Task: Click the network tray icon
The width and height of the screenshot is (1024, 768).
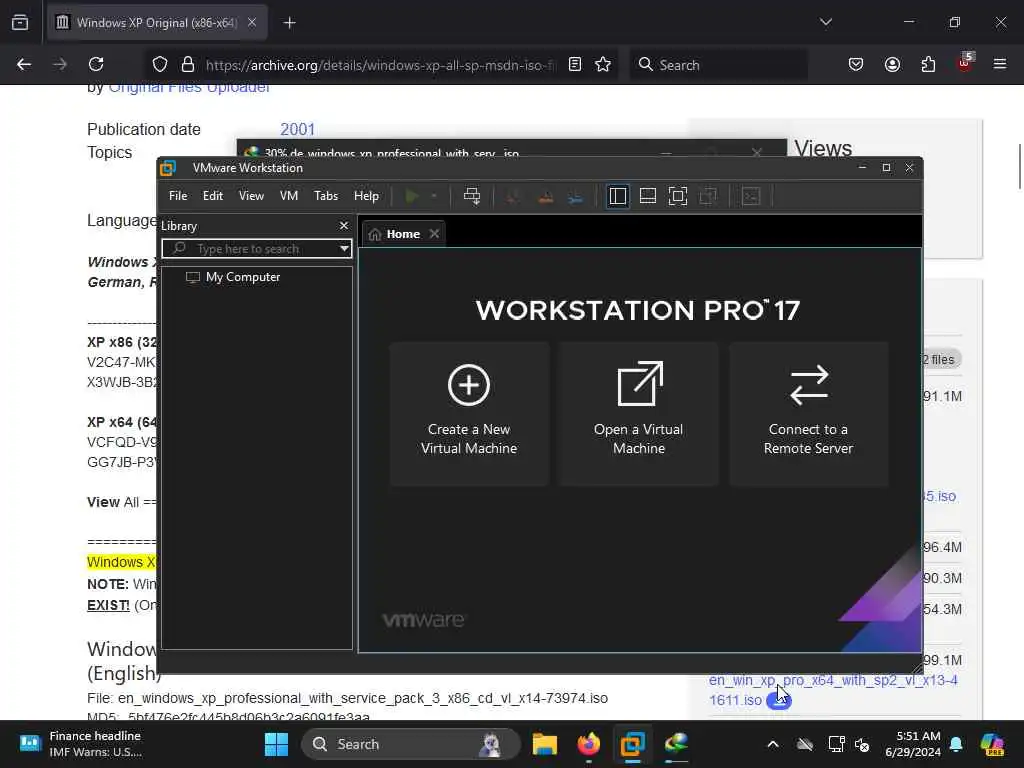Action: [x=837, y=744]
